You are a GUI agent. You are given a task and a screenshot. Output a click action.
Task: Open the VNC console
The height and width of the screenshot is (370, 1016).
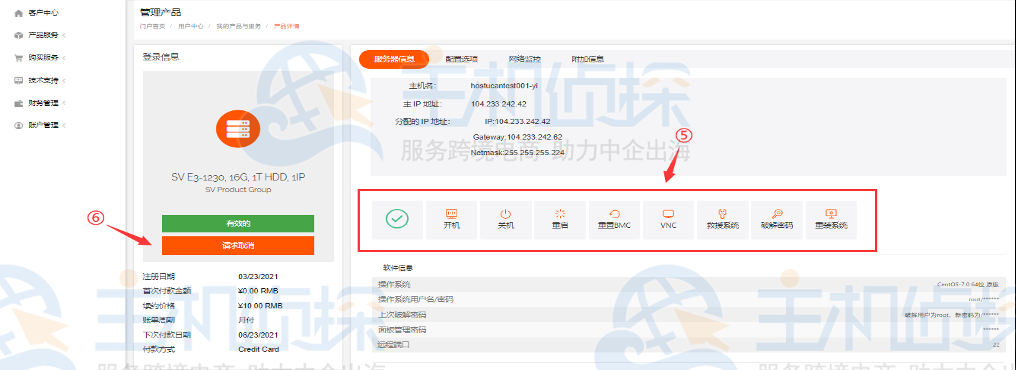coord(668,220)
